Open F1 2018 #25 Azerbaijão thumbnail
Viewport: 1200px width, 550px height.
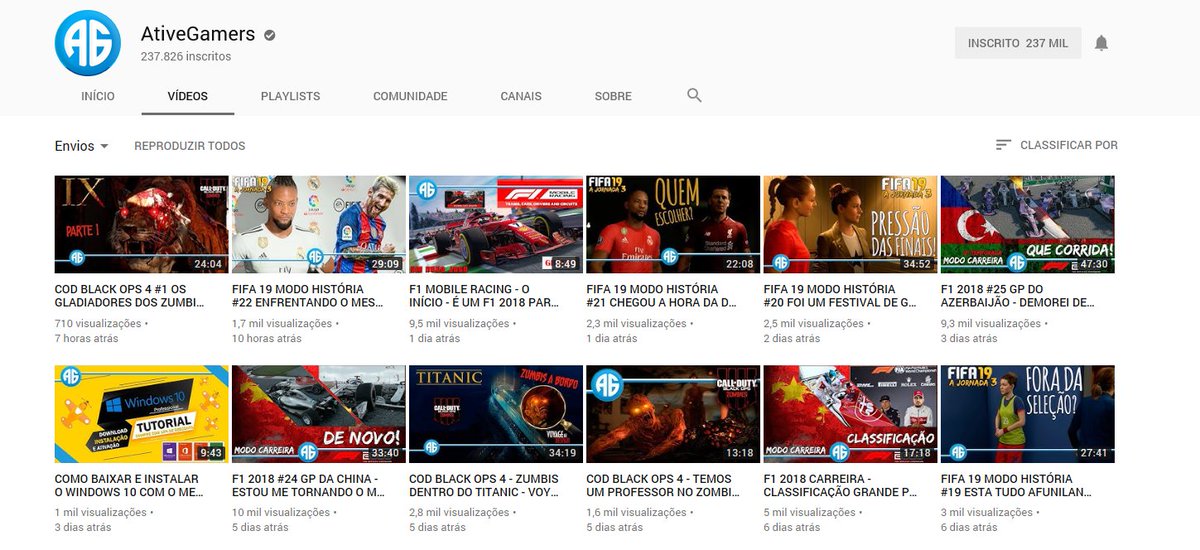[1028, 224]
